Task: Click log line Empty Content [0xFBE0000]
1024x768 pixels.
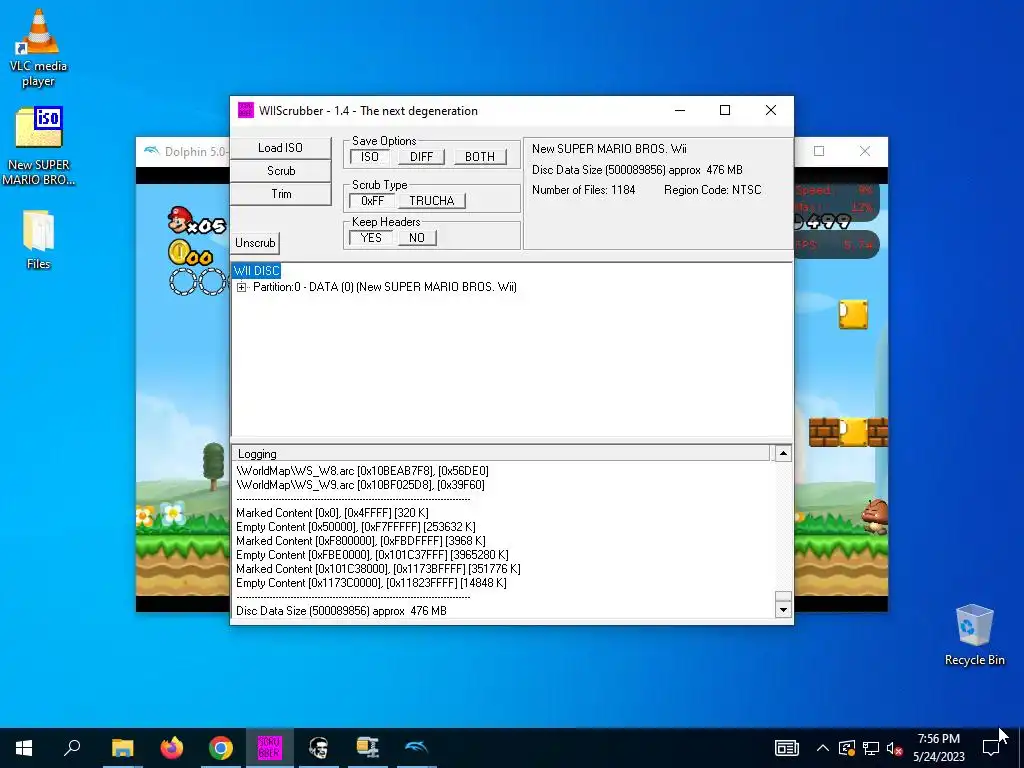Action: [x=372, y=554]
